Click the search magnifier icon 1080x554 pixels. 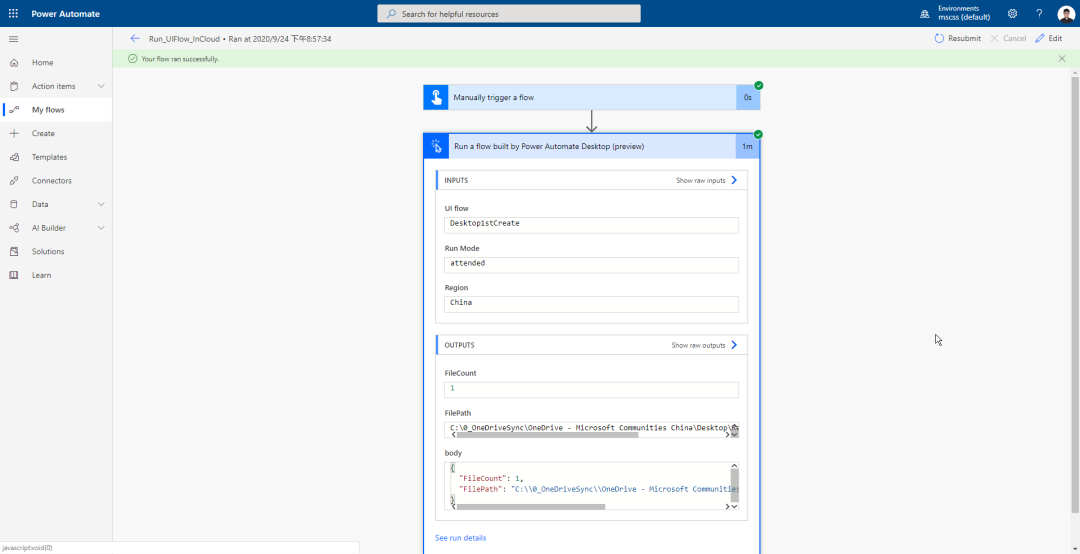(391, 14)
